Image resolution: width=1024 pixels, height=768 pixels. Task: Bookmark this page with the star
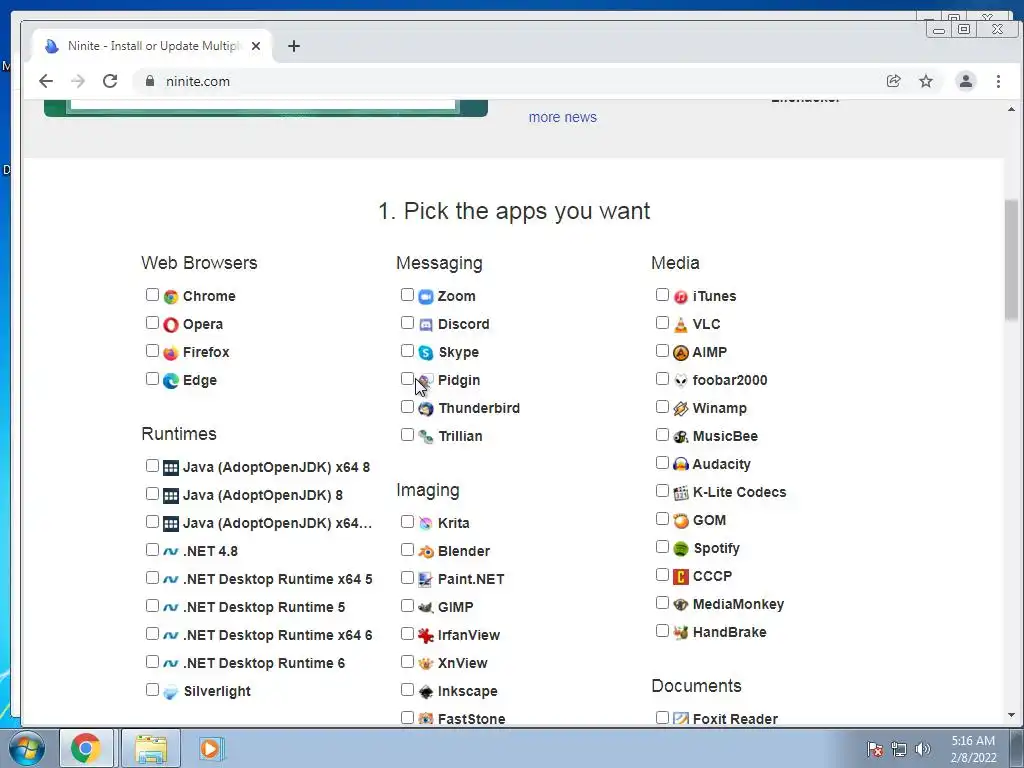tap(925, 81)
